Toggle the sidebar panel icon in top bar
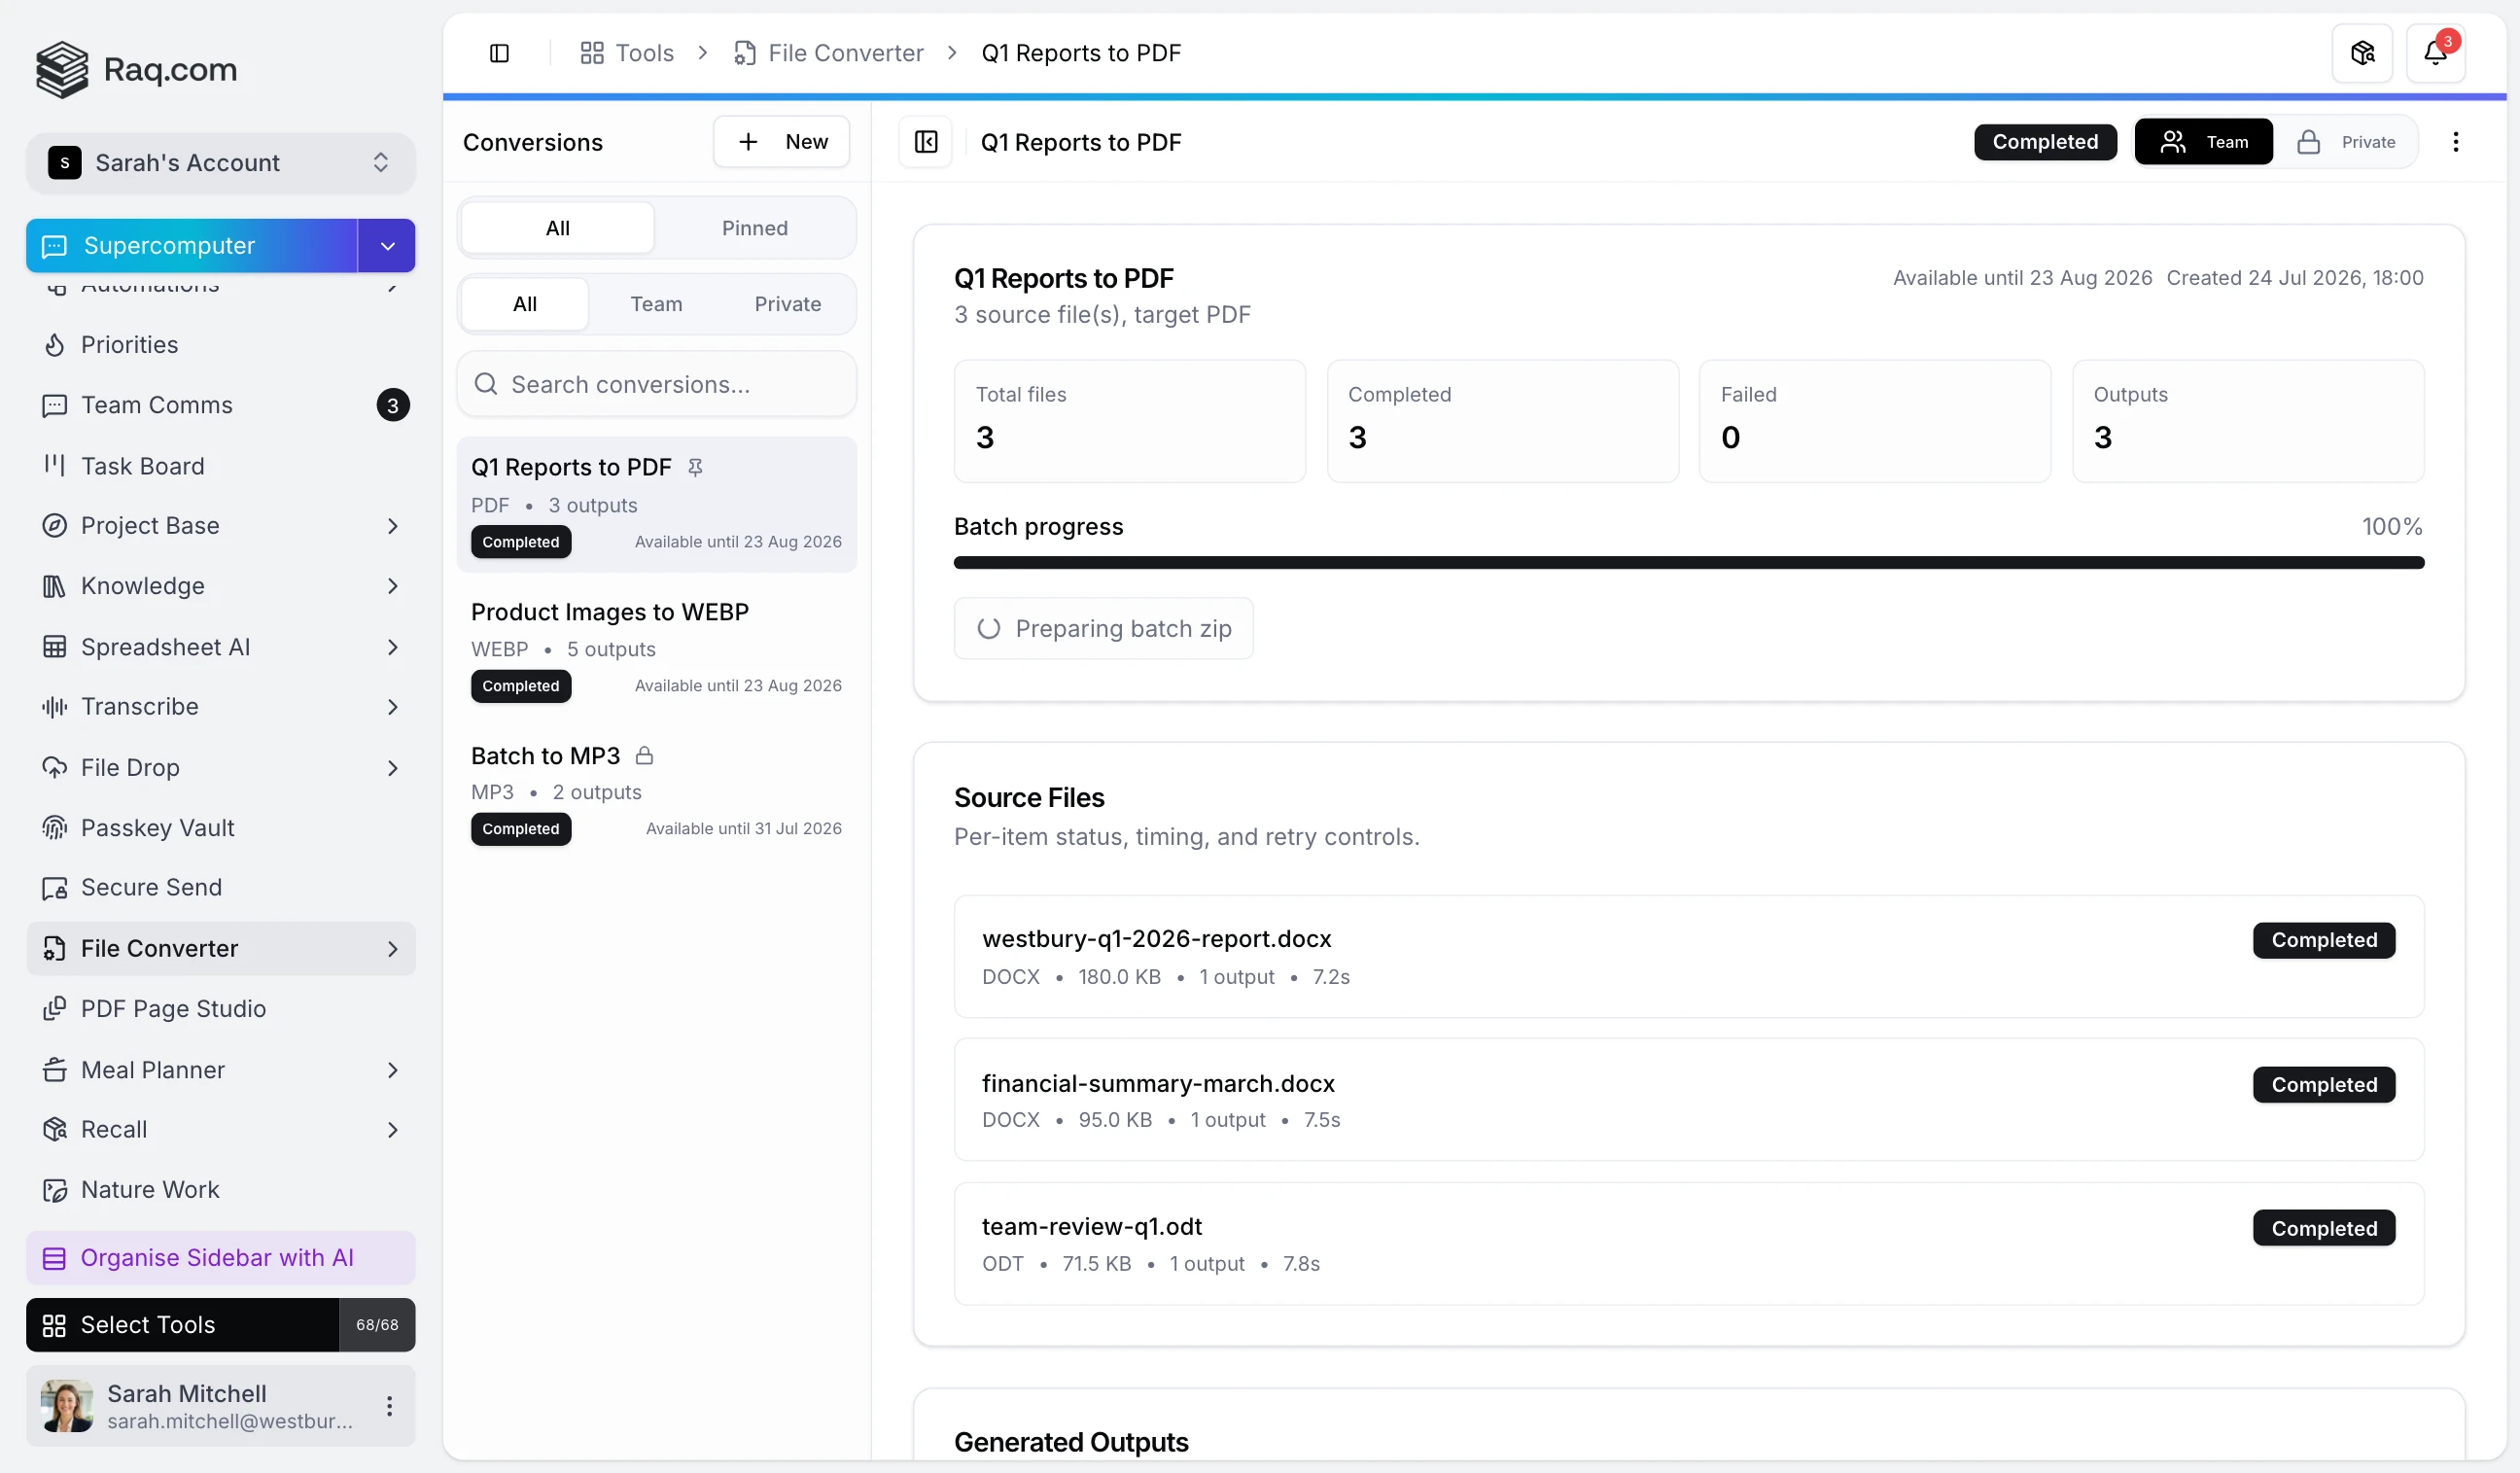 [499, 53]
